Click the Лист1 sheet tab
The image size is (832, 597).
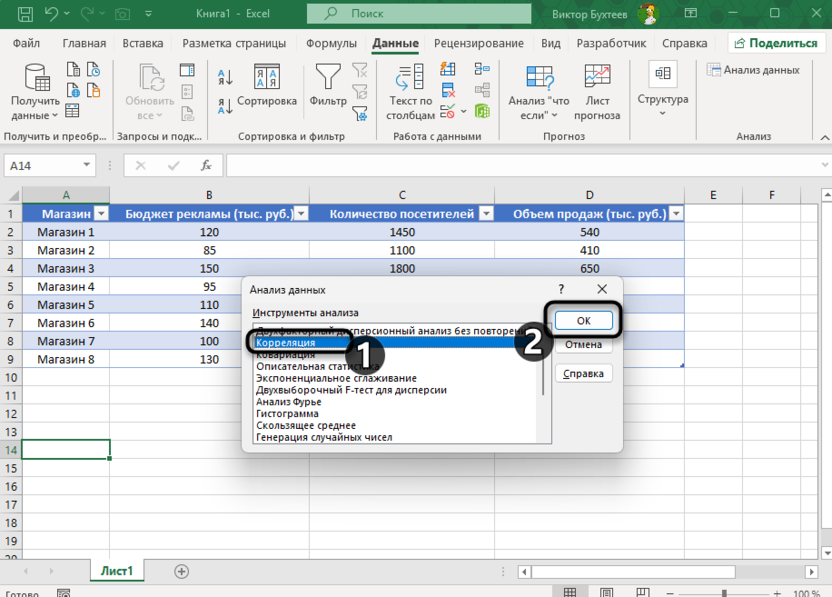(x=117, y=571)
